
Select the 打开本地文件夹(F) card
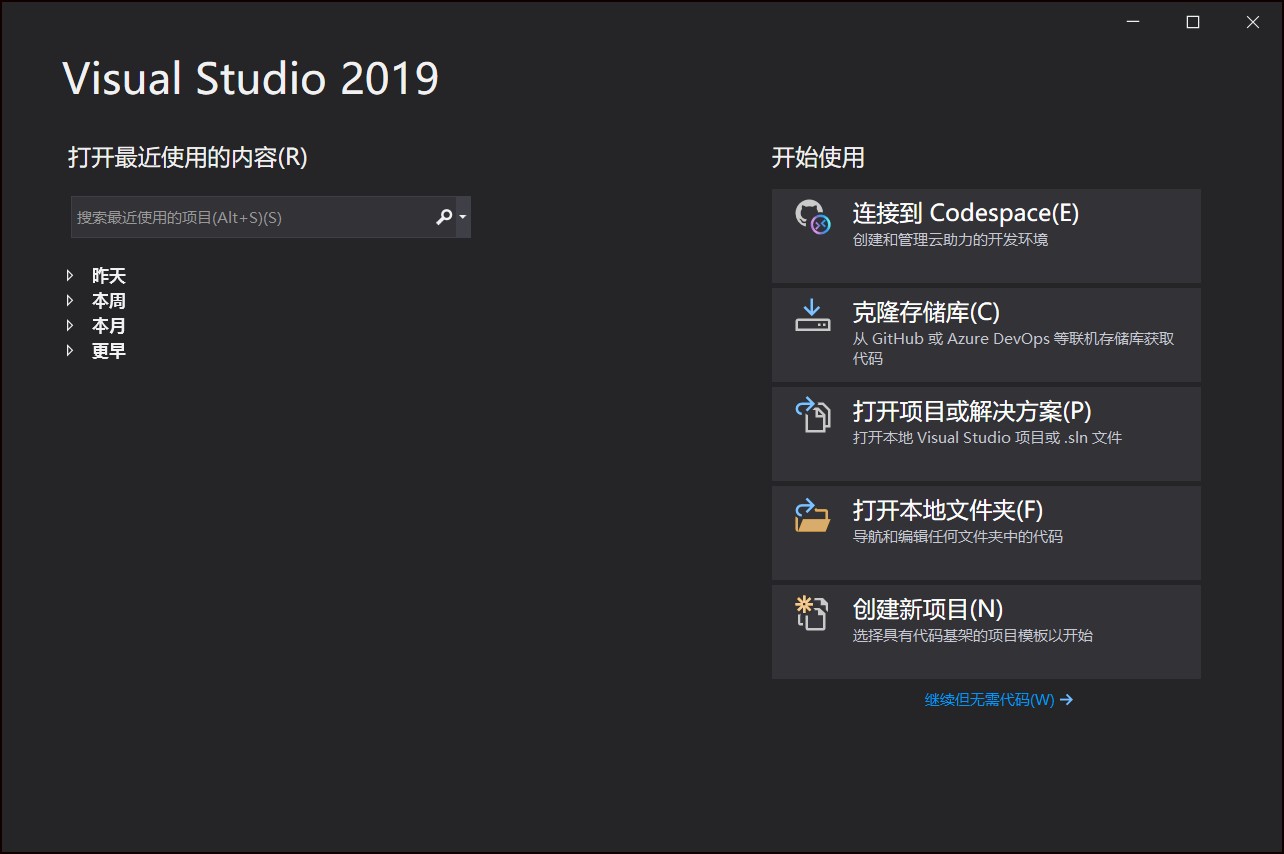(985, 531)
